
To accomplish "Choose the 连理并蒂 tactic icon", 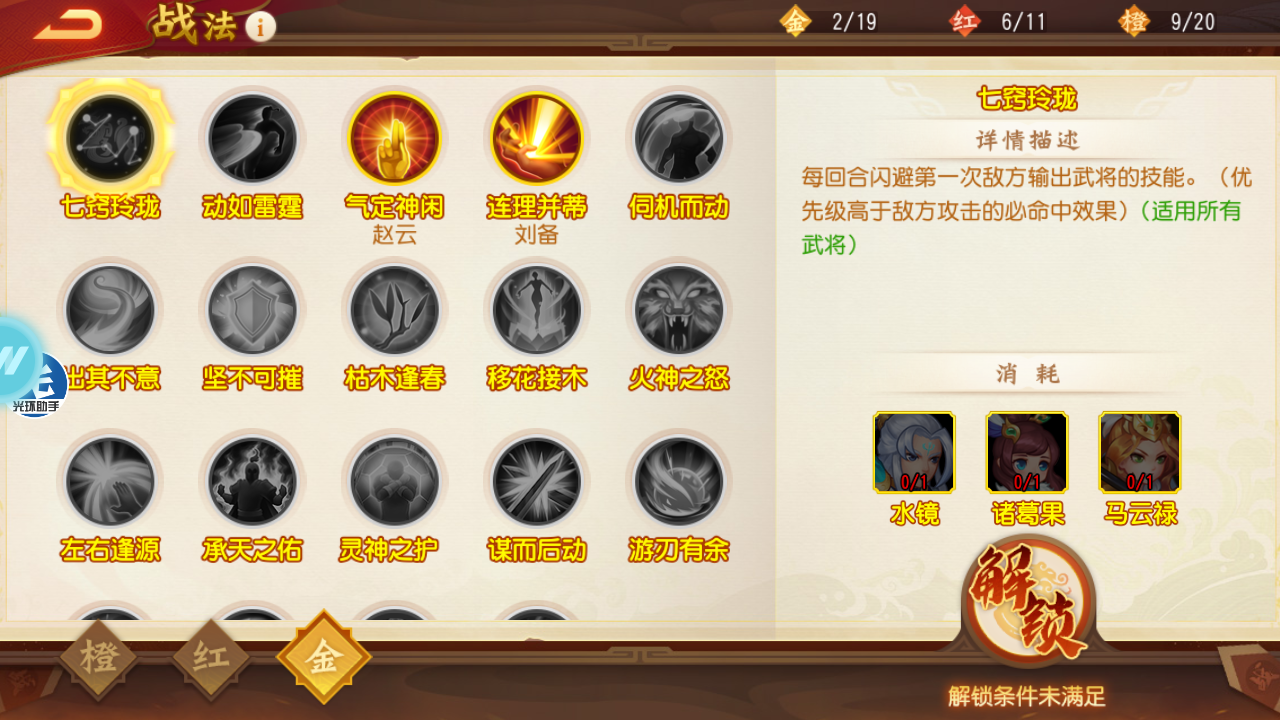I will pos(536,138).
